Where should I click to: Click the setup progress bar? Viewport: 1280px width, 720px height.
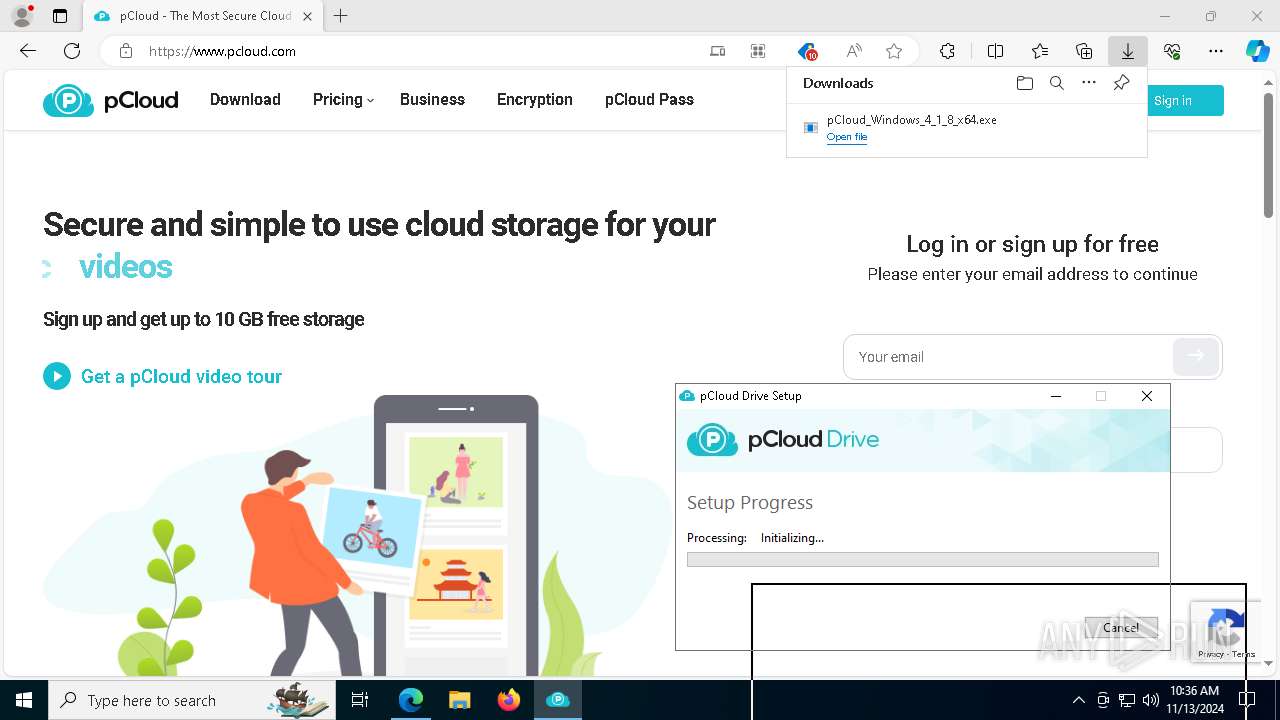click(x=922, y=560)
